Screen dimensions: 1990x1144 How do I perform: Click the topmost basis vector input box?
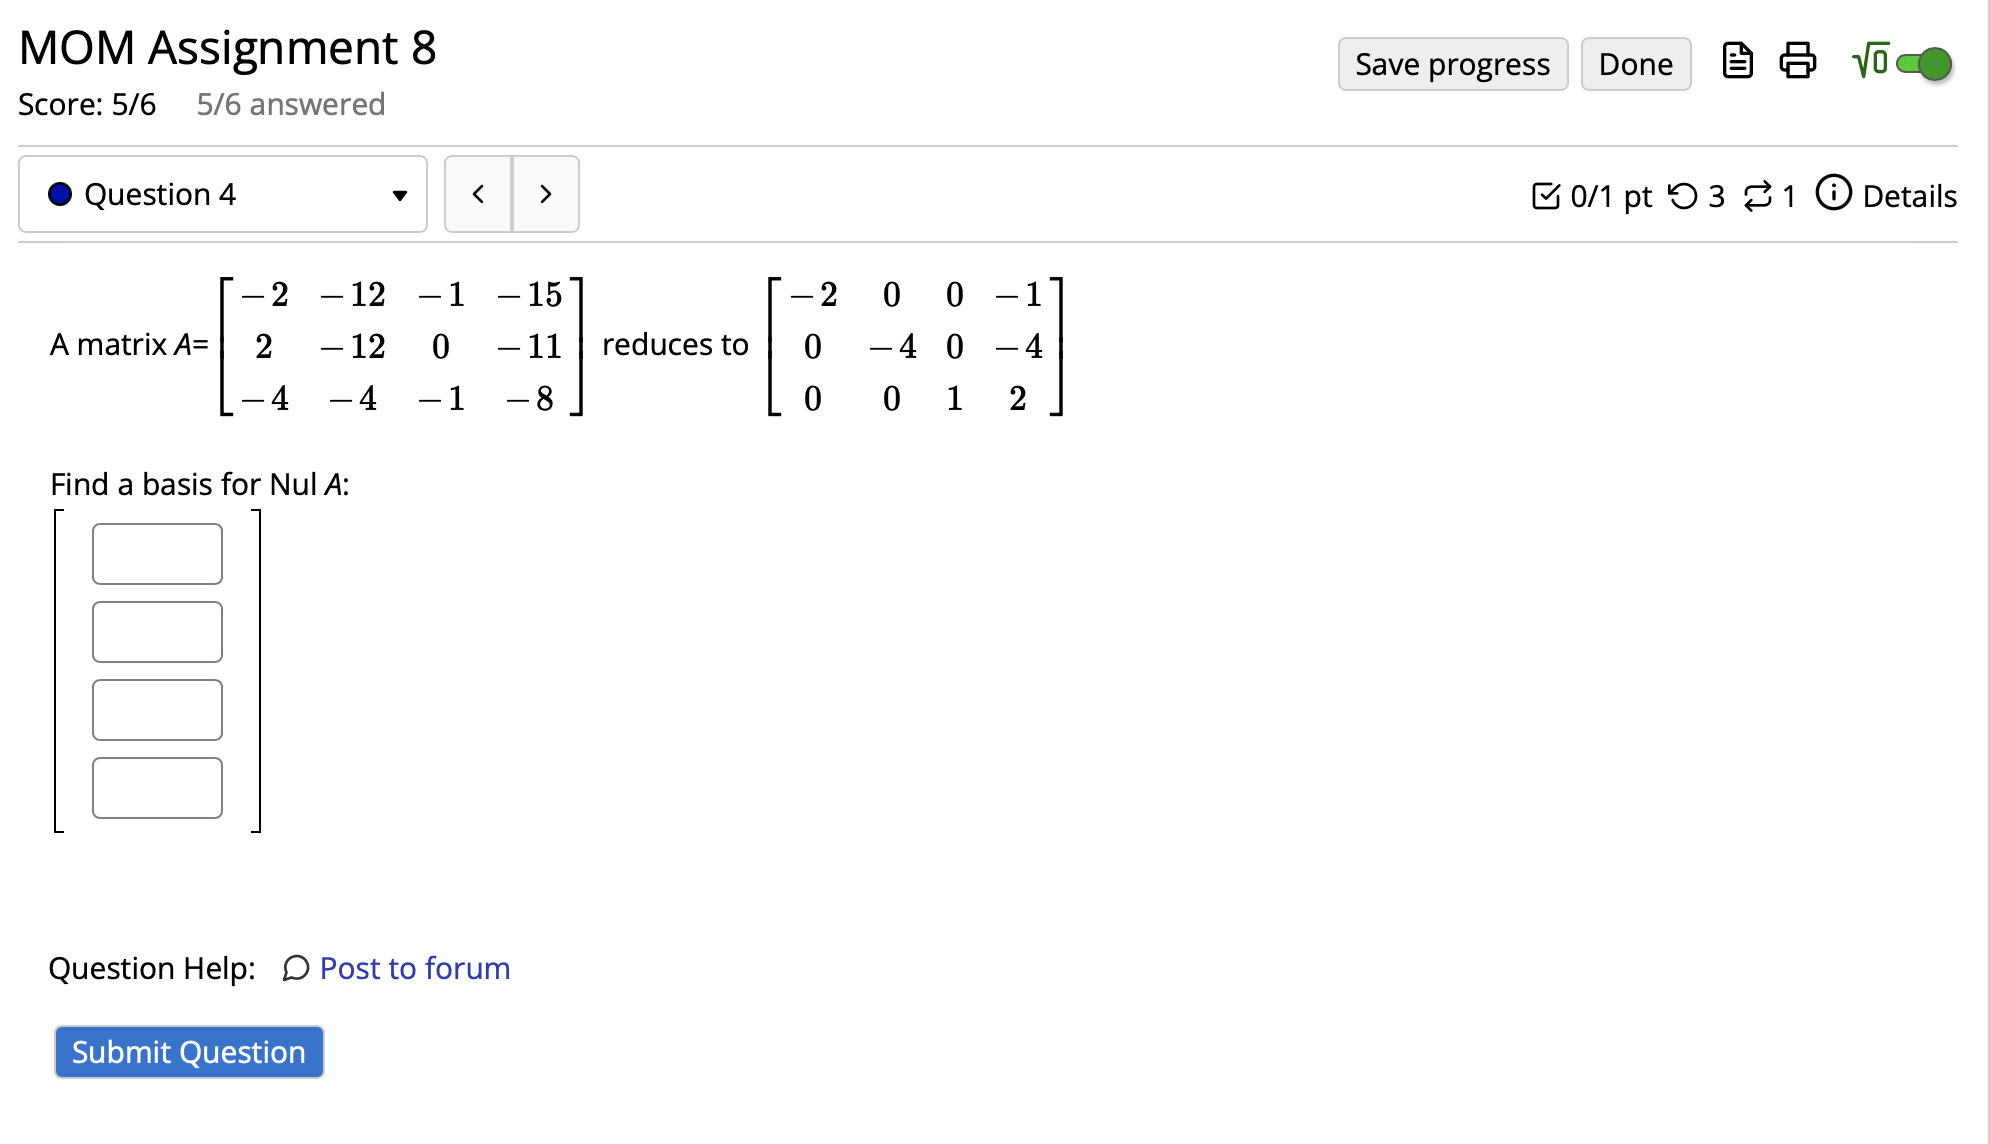click(x=156, y=553)
